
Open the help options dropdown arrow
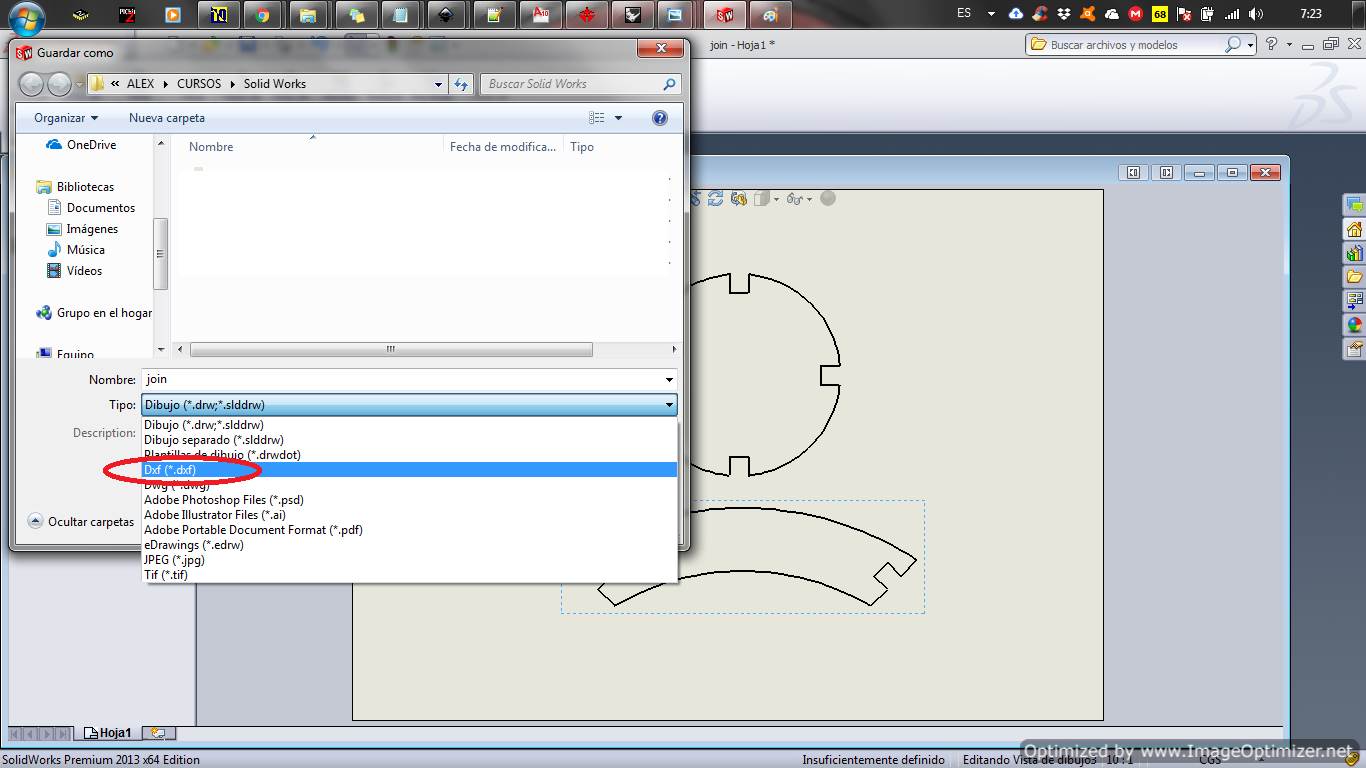(1289, 44)
